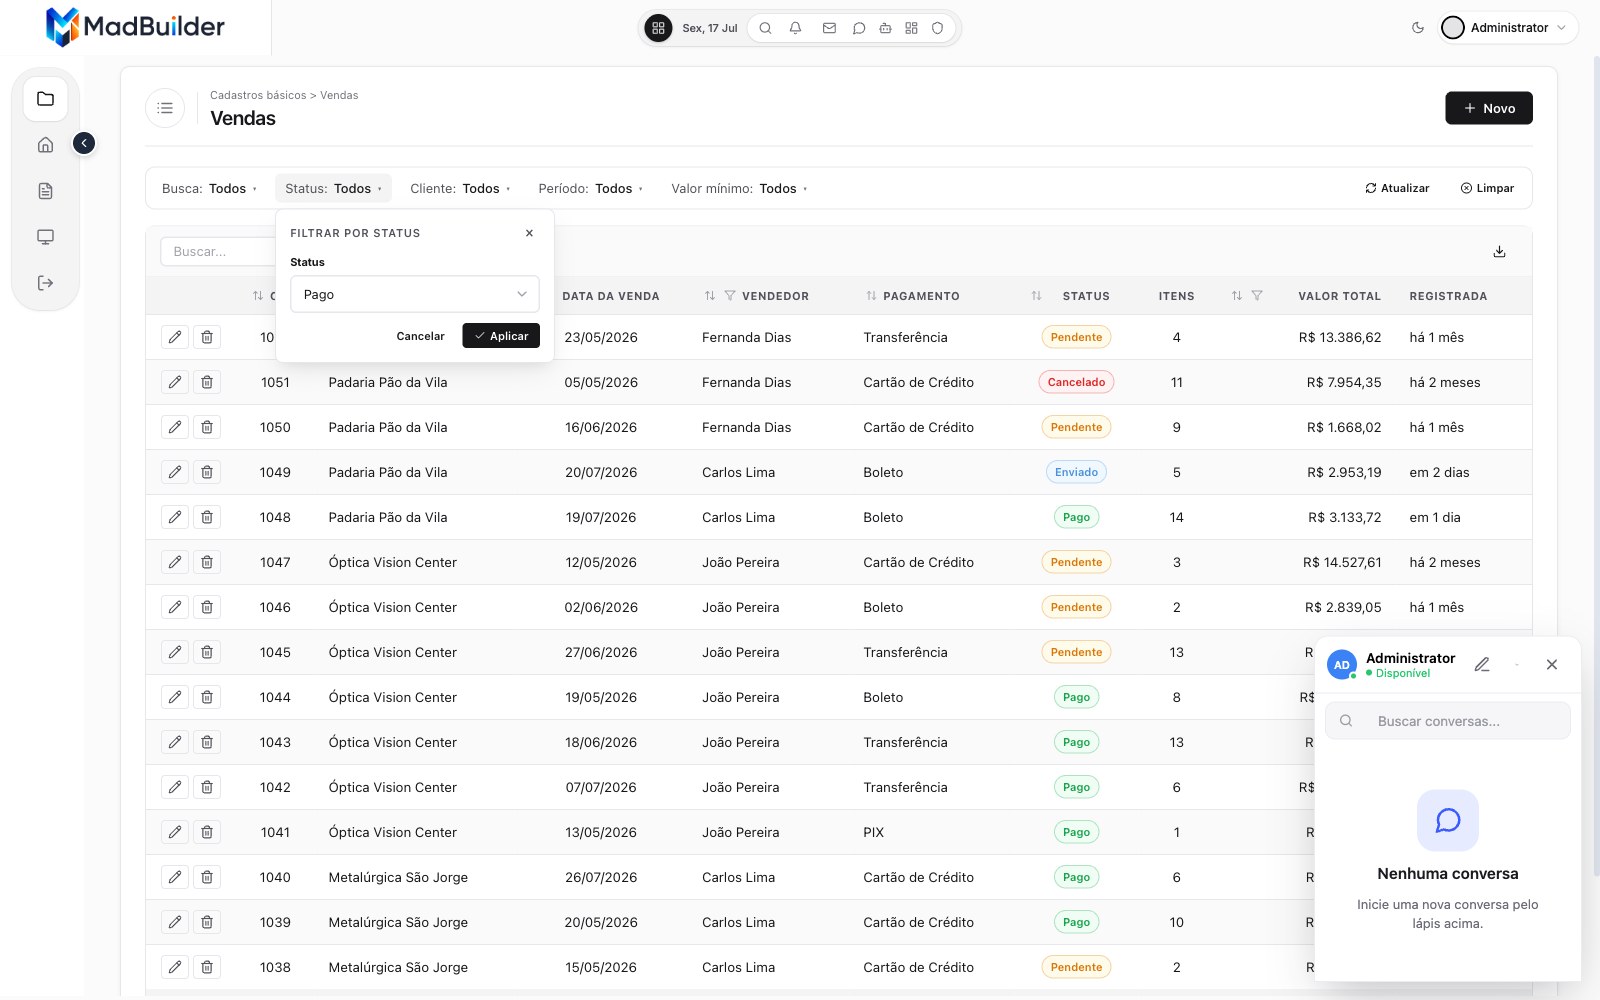Click the Enviado badge in row 1049

click(x=1076, y=472)
